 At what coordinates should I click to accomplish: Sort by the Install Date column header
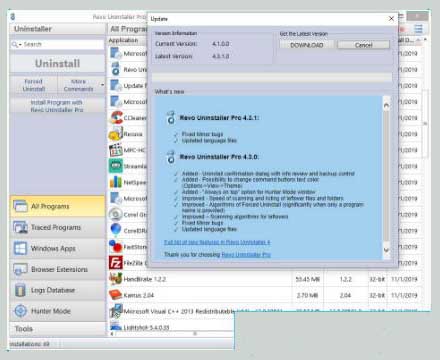click(x=406, y=40)
